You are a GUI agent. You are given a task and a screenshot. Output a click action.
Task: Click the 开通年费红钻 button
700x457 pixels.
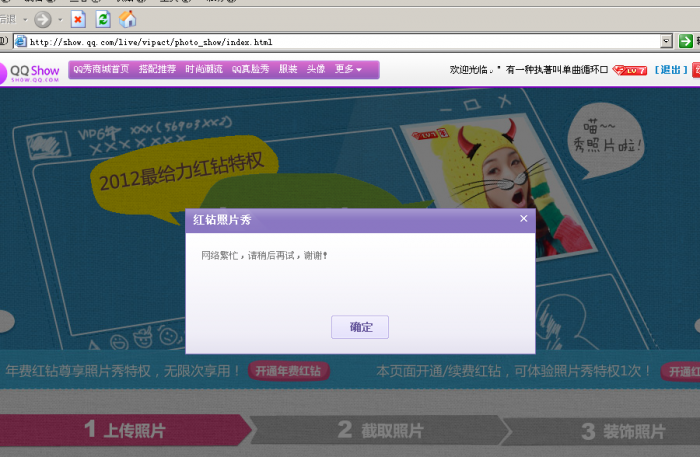coord(289,371)
